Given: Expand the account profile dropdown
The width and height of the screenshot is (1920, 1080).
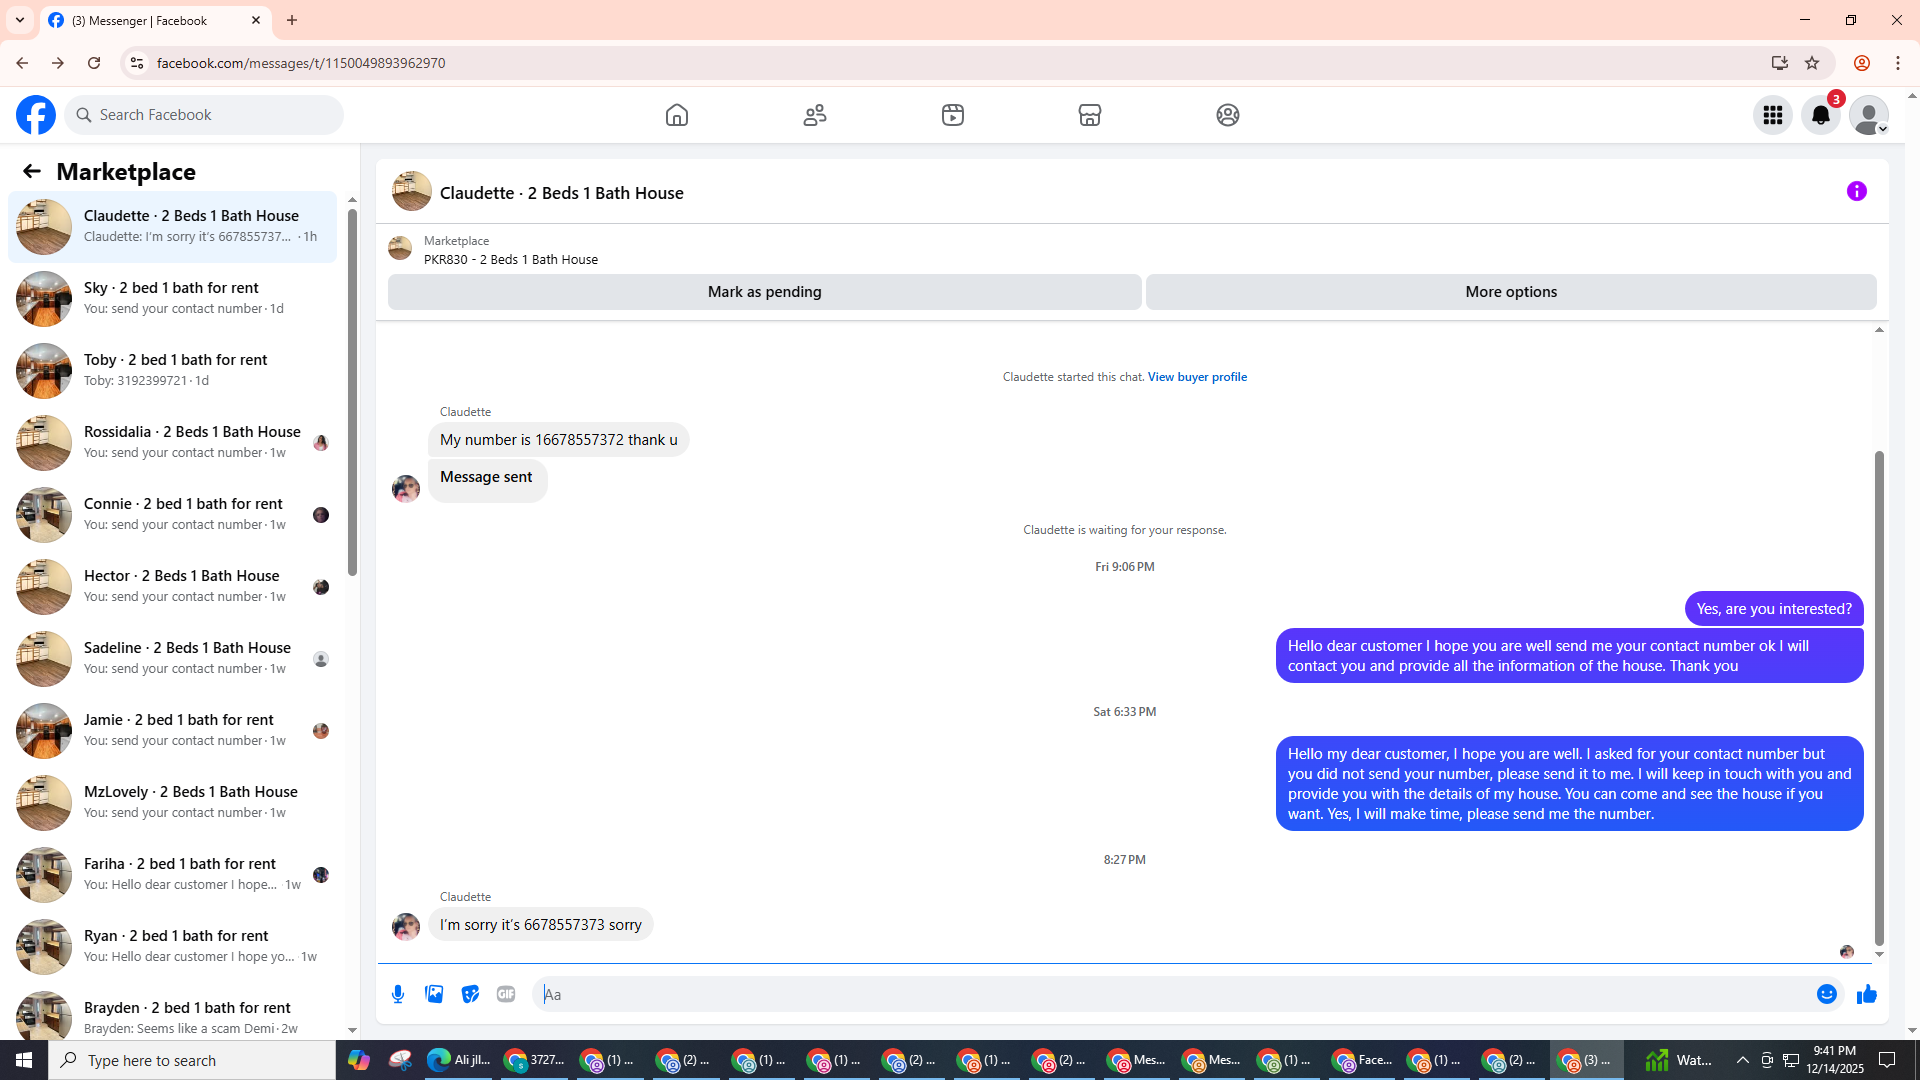Looking at the screenshot, I should tap(1868, 115).
